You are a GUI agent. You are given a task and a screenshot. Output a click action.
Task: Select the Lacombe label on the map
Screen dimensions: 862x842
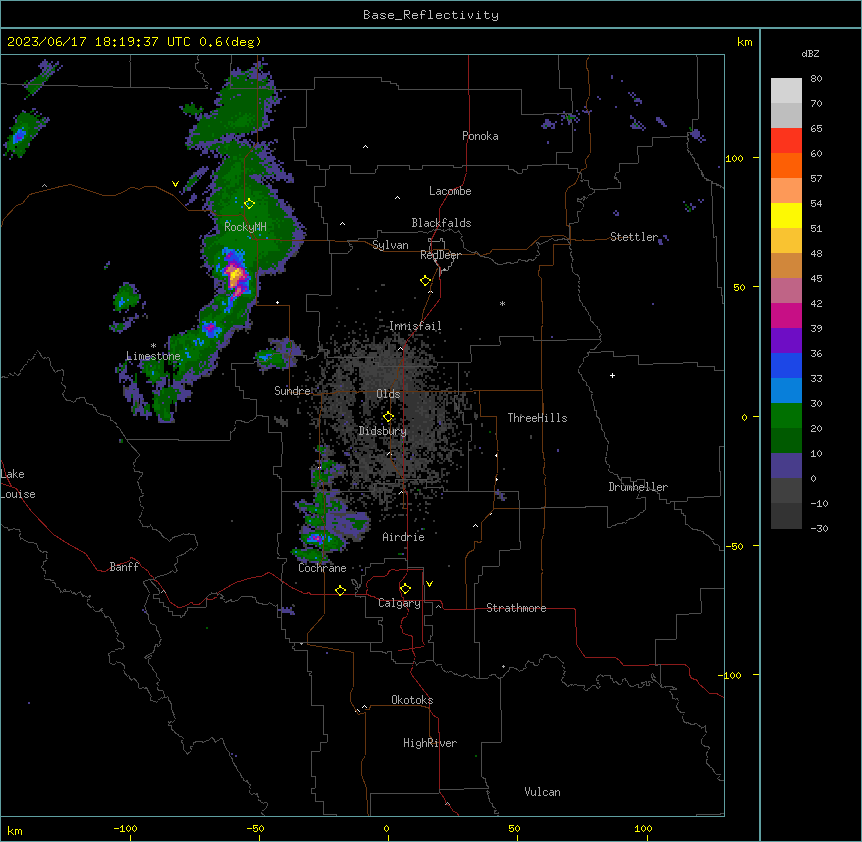coord(450,191)
